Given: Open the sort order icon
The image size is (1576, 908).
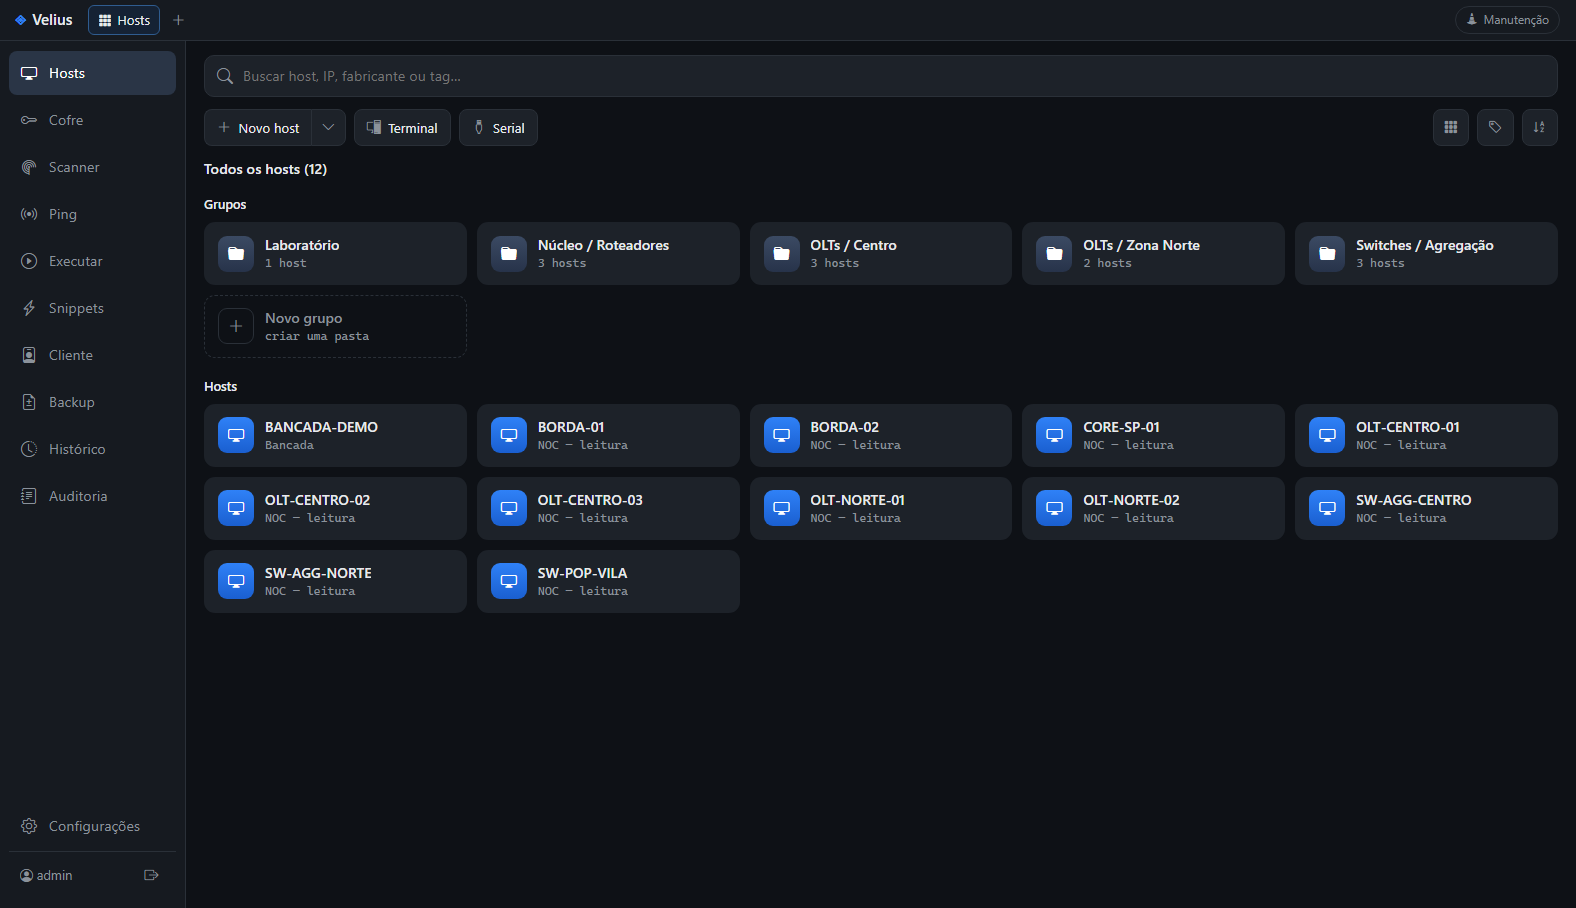Looking at the screenshot, I should (x=1540, y=127).
